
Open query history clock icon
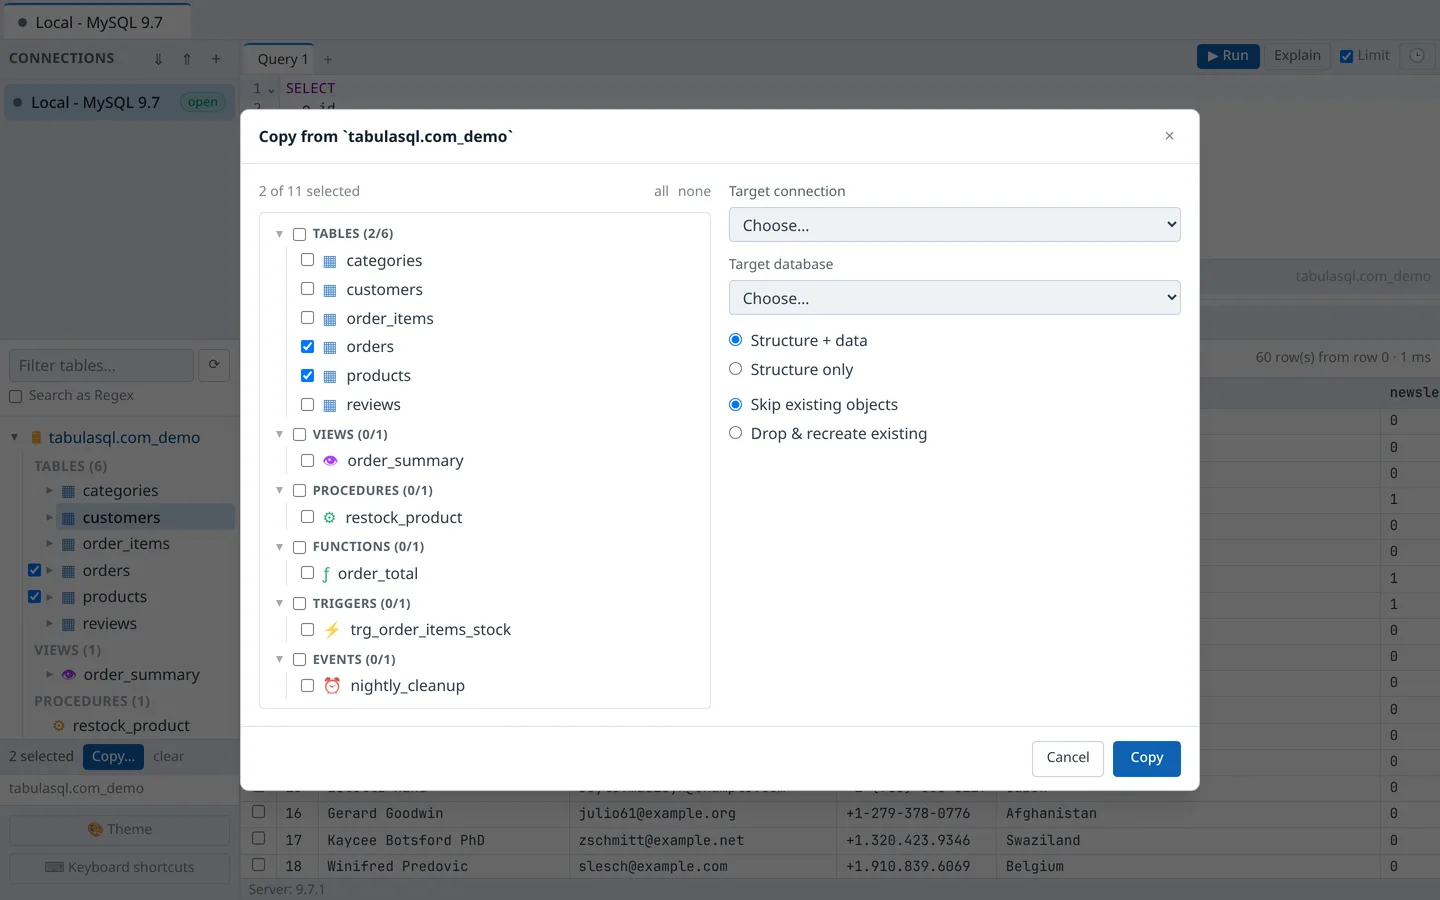pyautogui.click(x=1416, y=56)
